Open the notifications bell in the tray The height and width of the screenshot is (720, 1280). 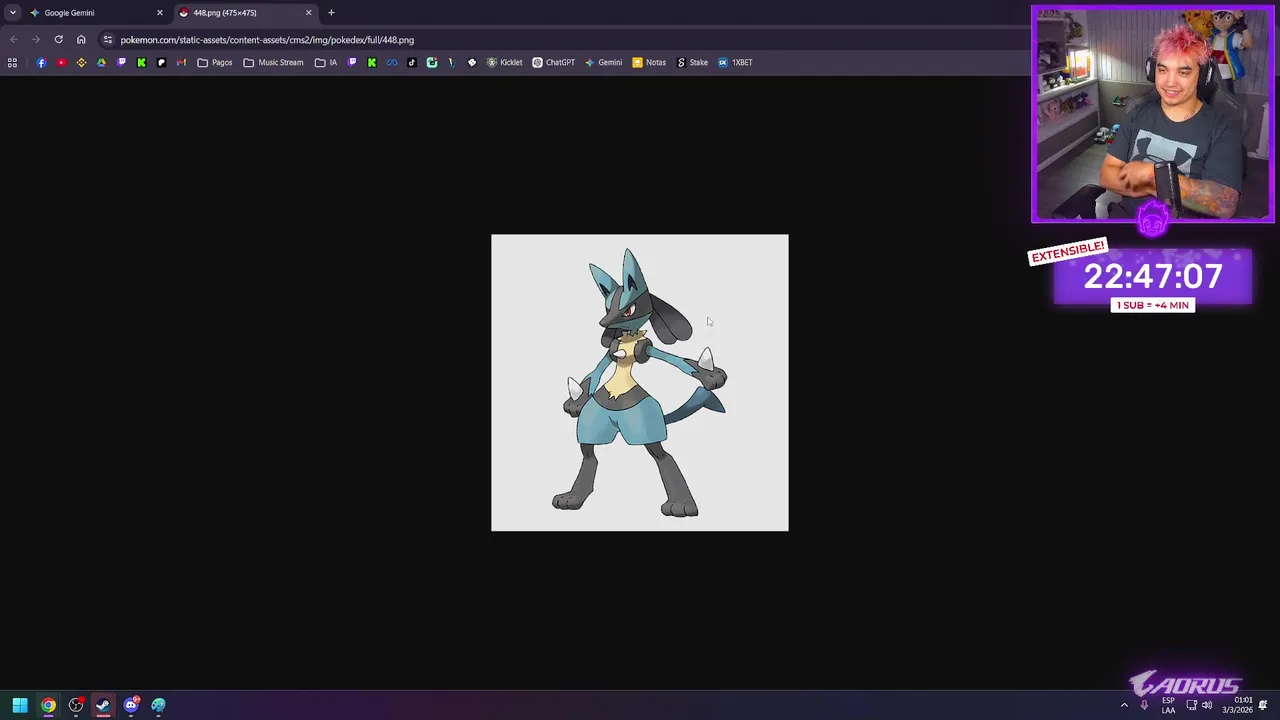pyautogui.click(x=1263, y=705)
